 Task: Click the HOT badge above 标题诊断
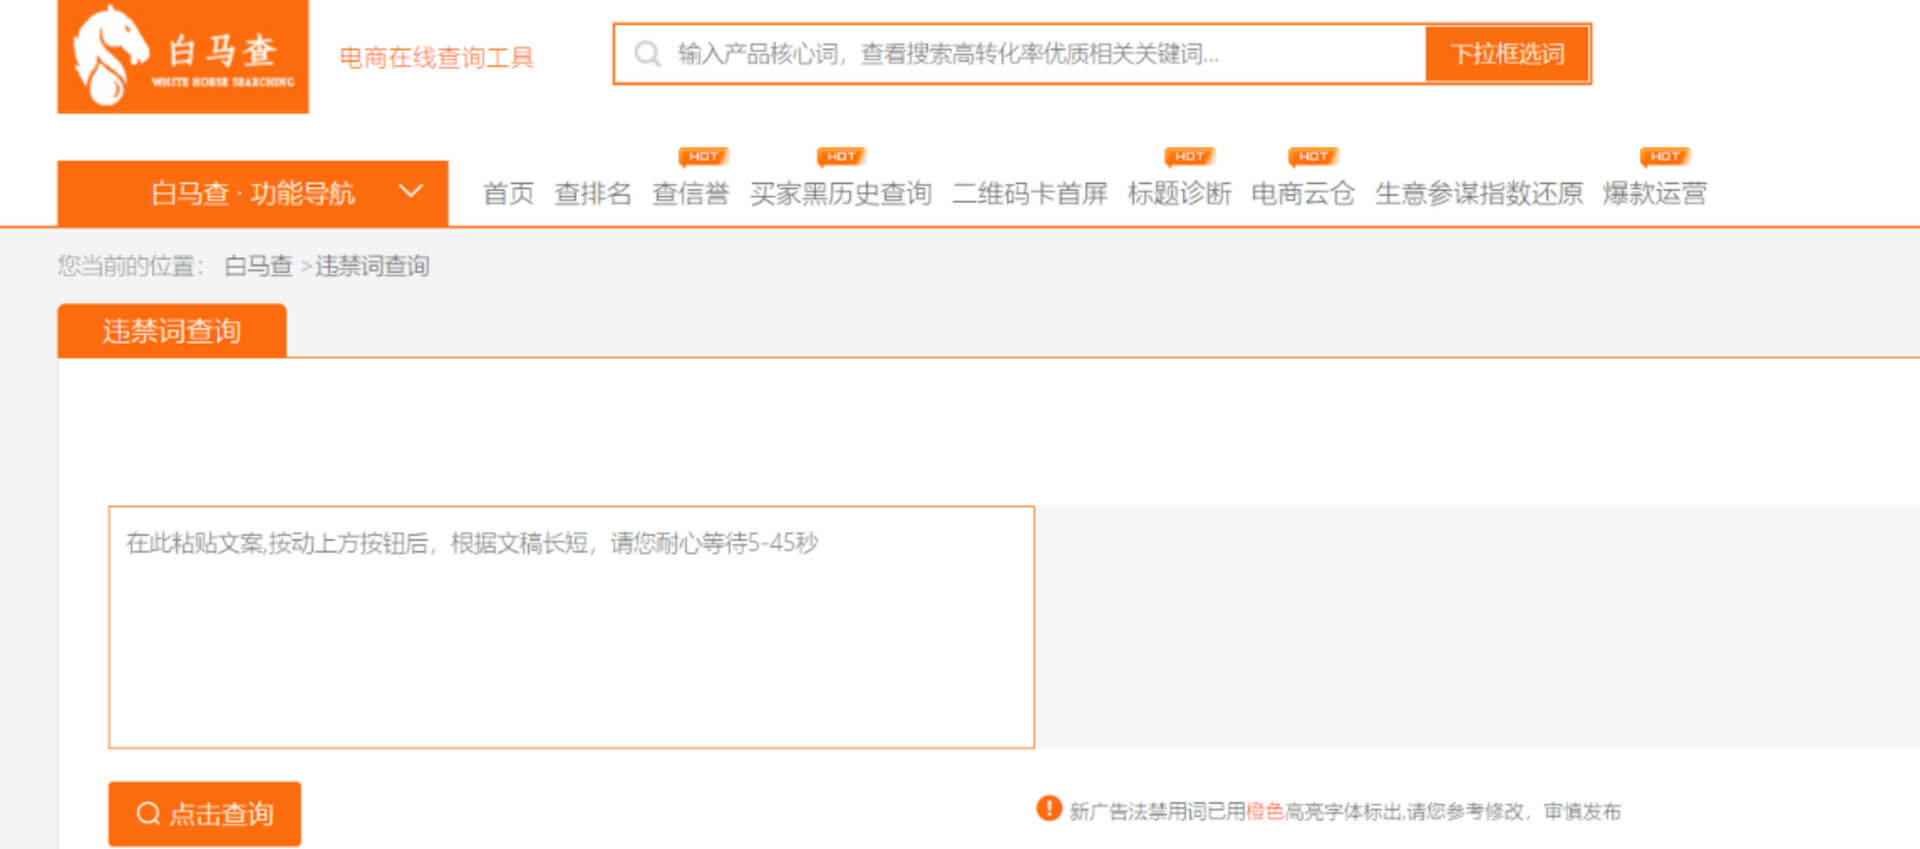point(1189,157)
